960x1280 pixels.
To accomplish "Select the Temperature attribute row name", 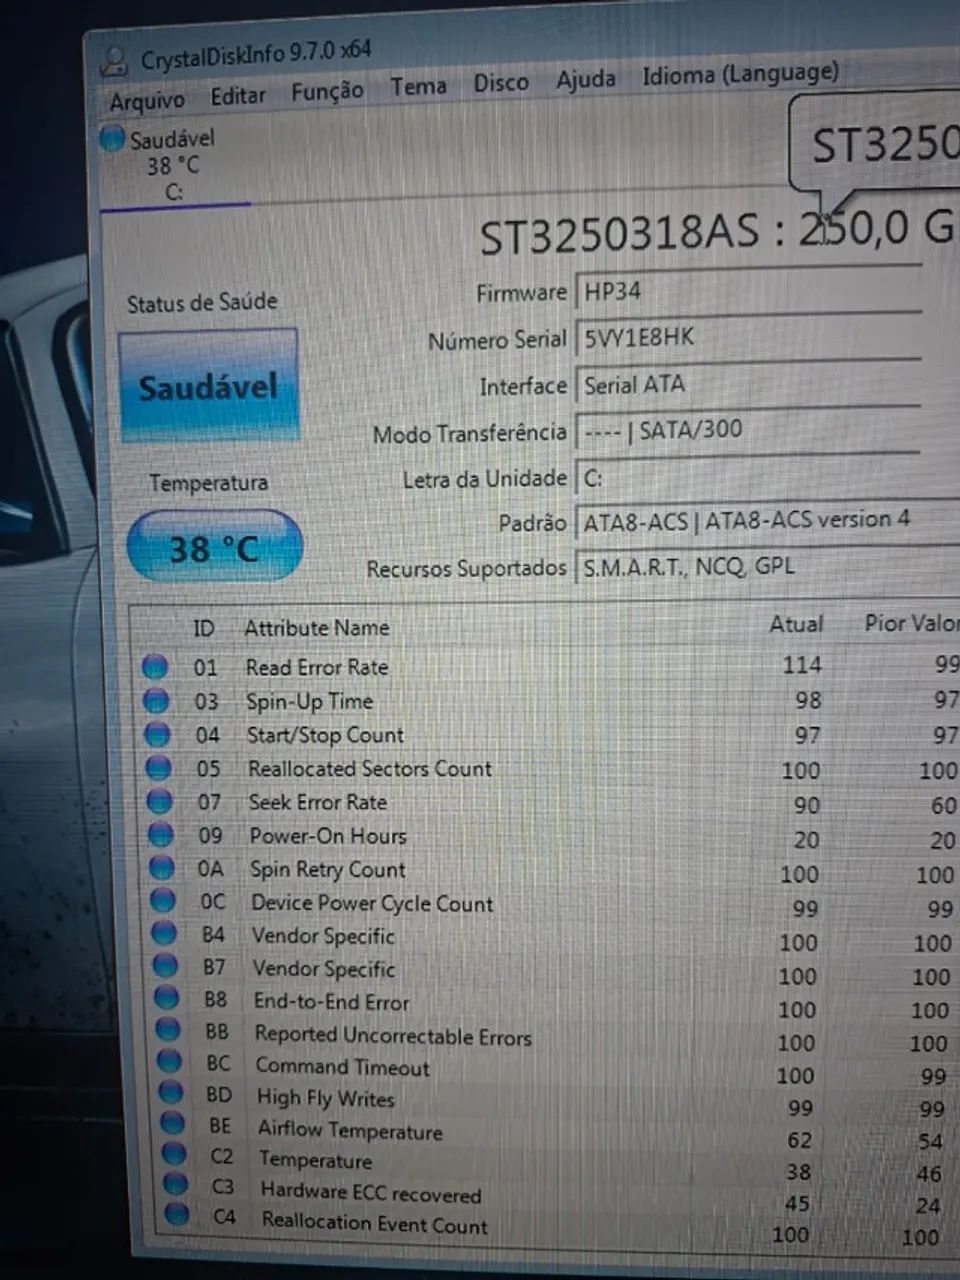I will [315, 1160].
